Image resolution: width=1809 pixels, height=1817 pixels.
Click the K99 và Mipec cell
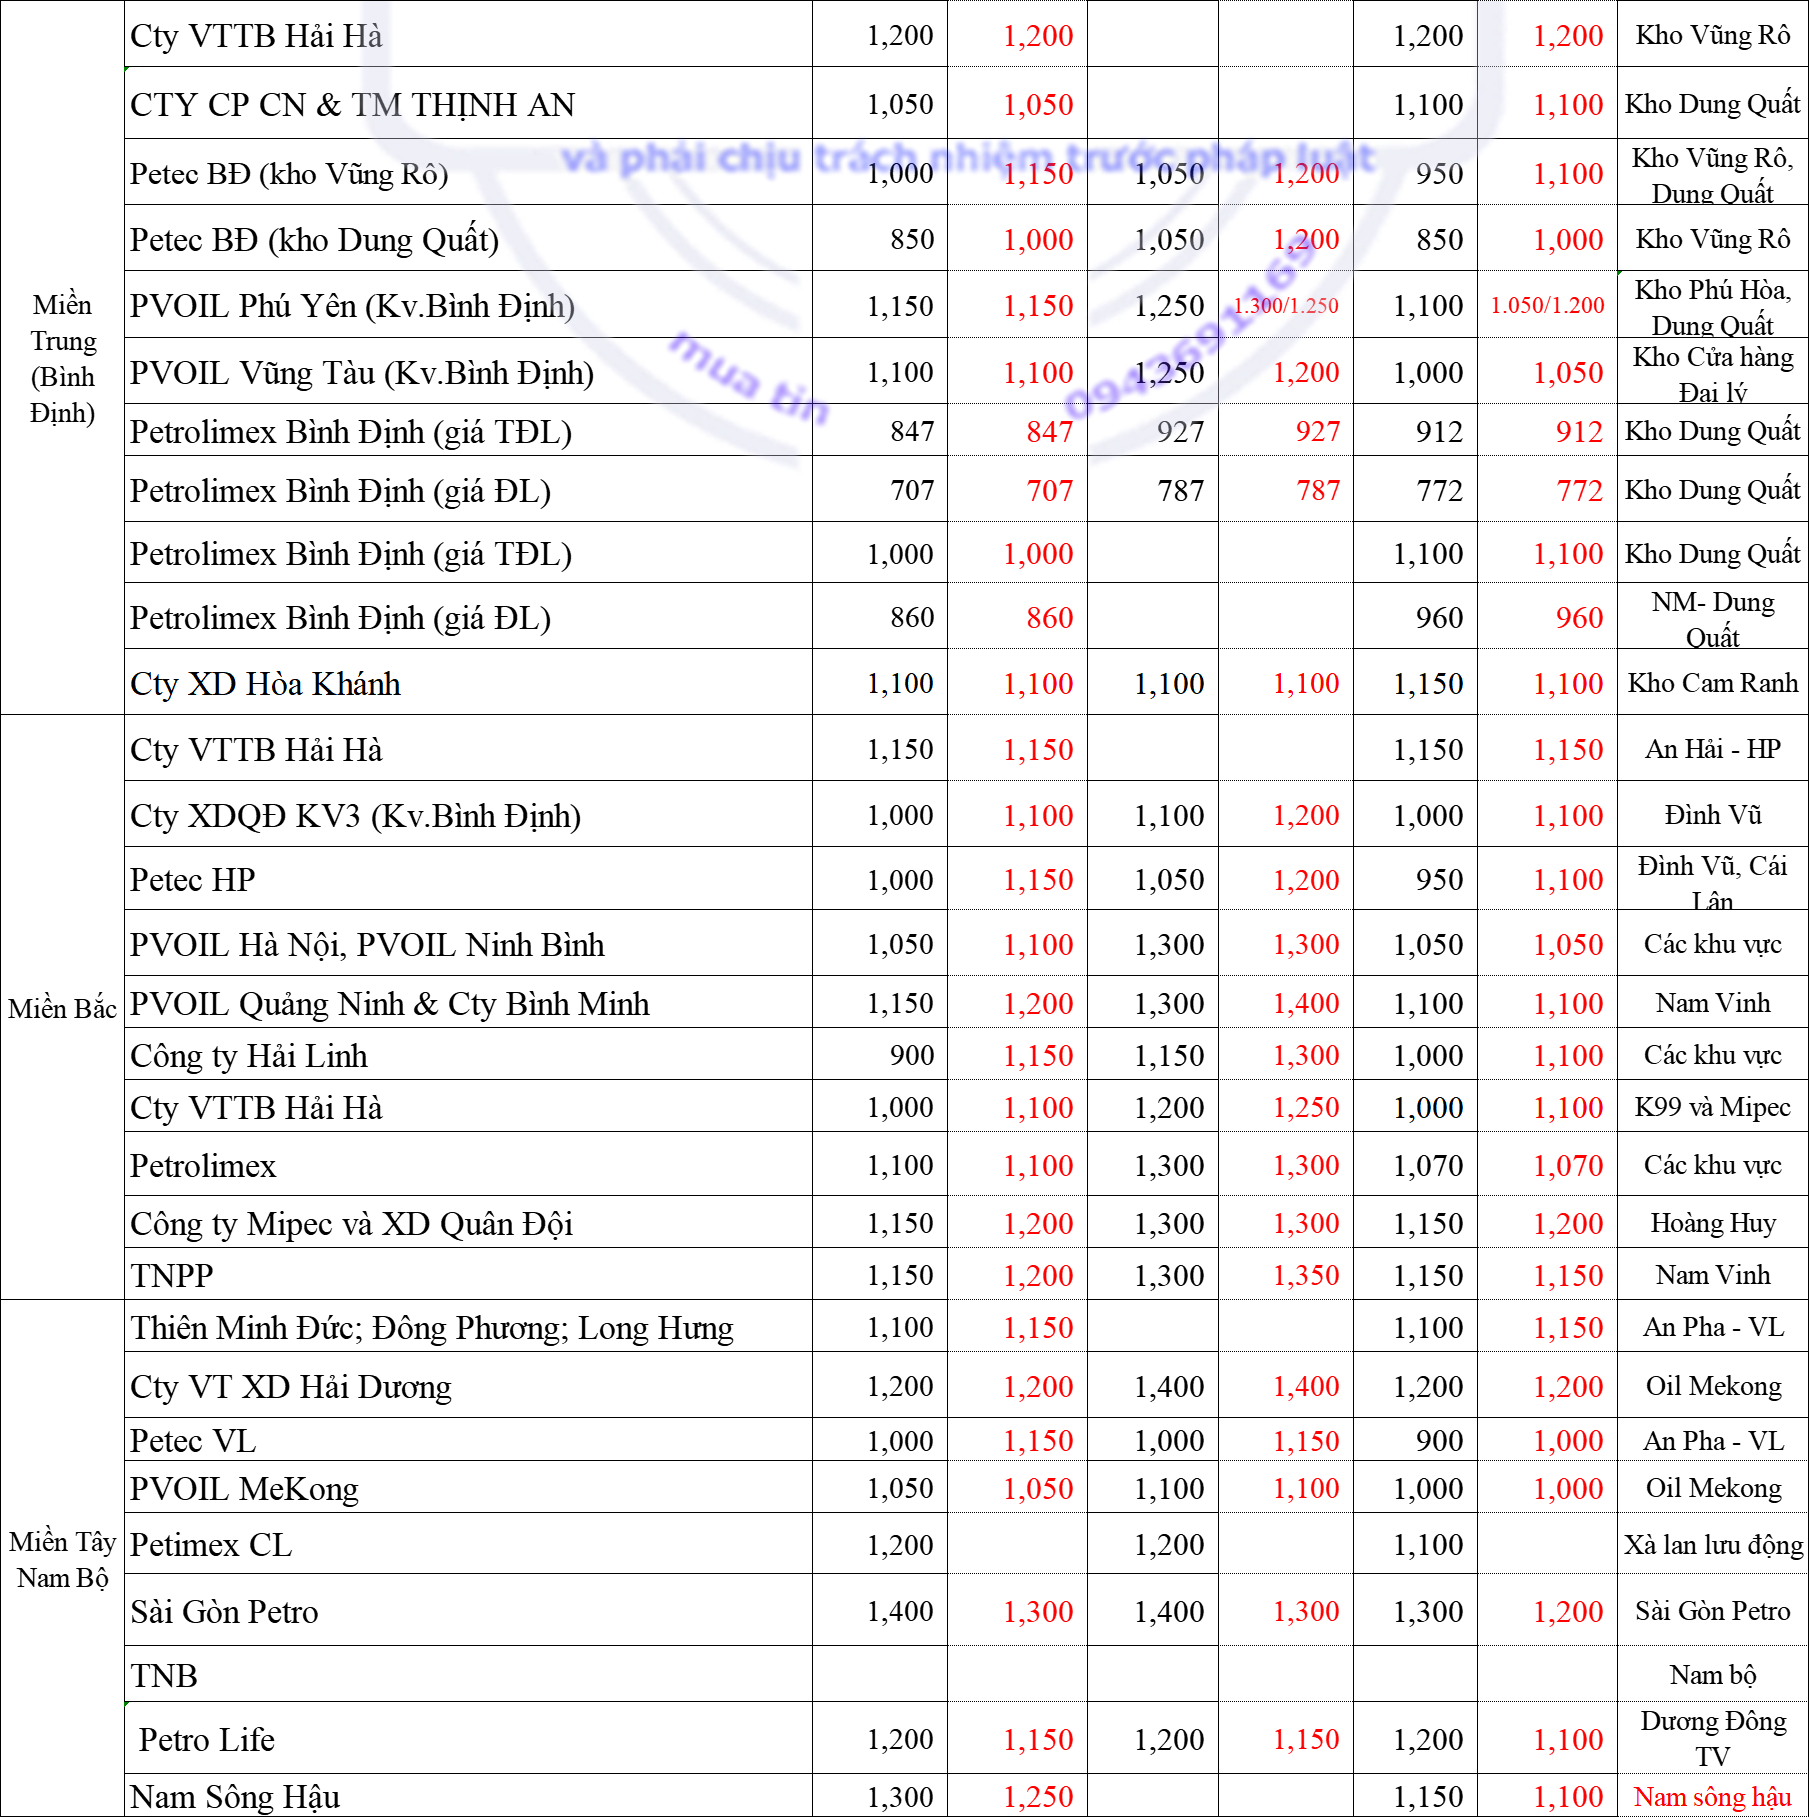coord(1713,1107)
